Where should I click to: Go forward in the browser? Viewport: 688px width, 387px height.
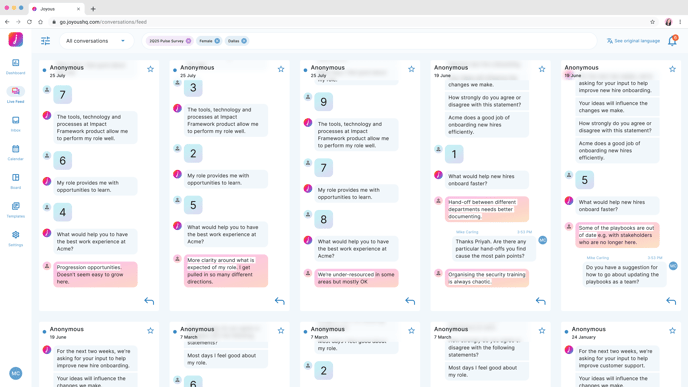(18, 22)
